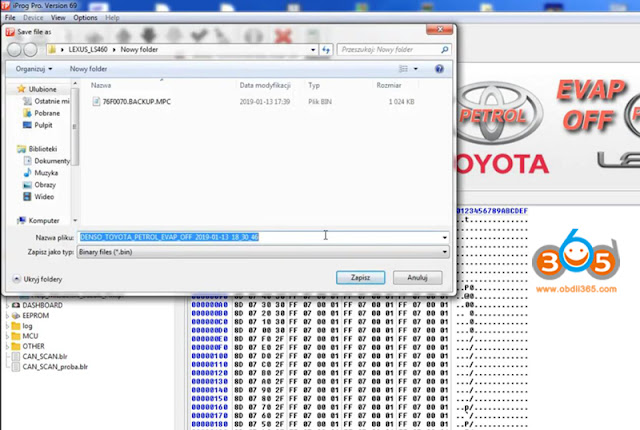Click Nowy folder toolbar button

tap(88, 69)
